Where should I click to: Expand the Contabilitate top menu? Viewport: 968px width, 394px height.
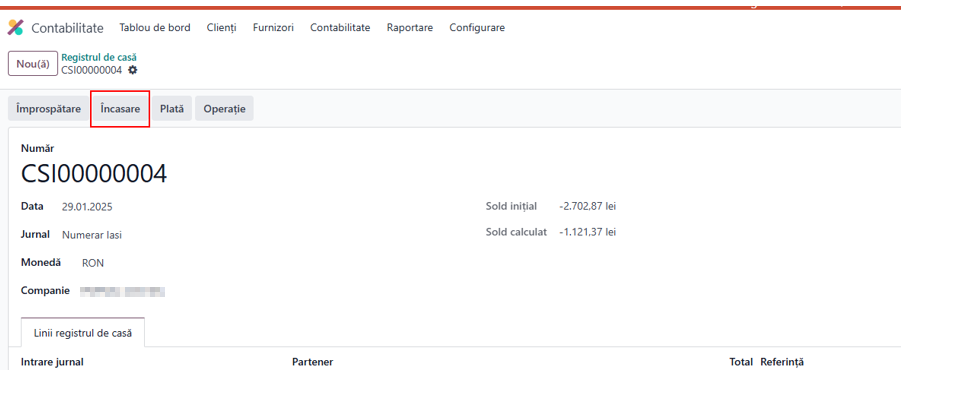[x=340, y=28]
